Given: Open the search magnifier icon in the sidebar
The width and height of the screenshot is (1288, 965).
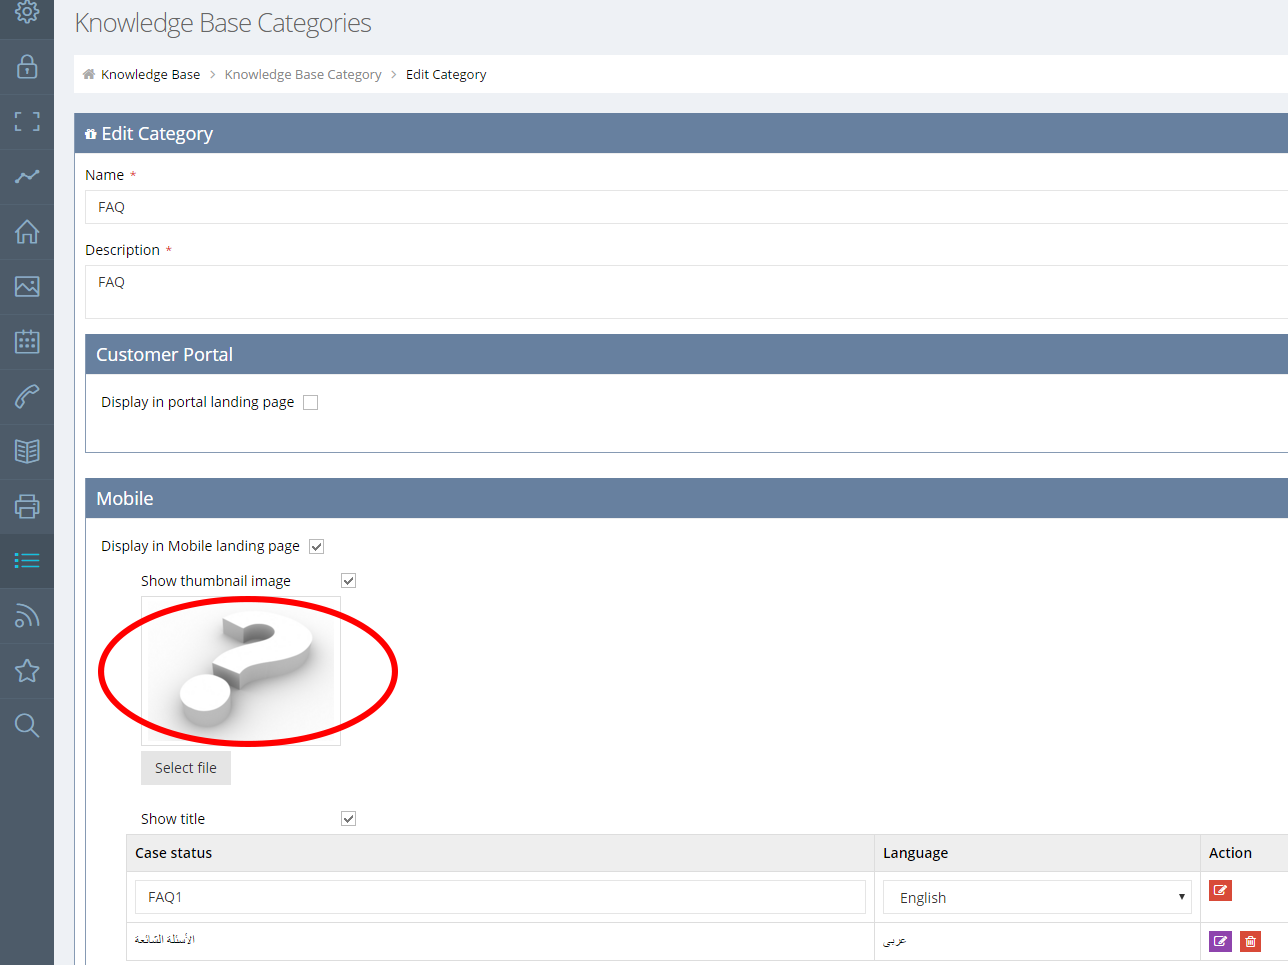Looking at the screenshot, I should pos(27,725).
